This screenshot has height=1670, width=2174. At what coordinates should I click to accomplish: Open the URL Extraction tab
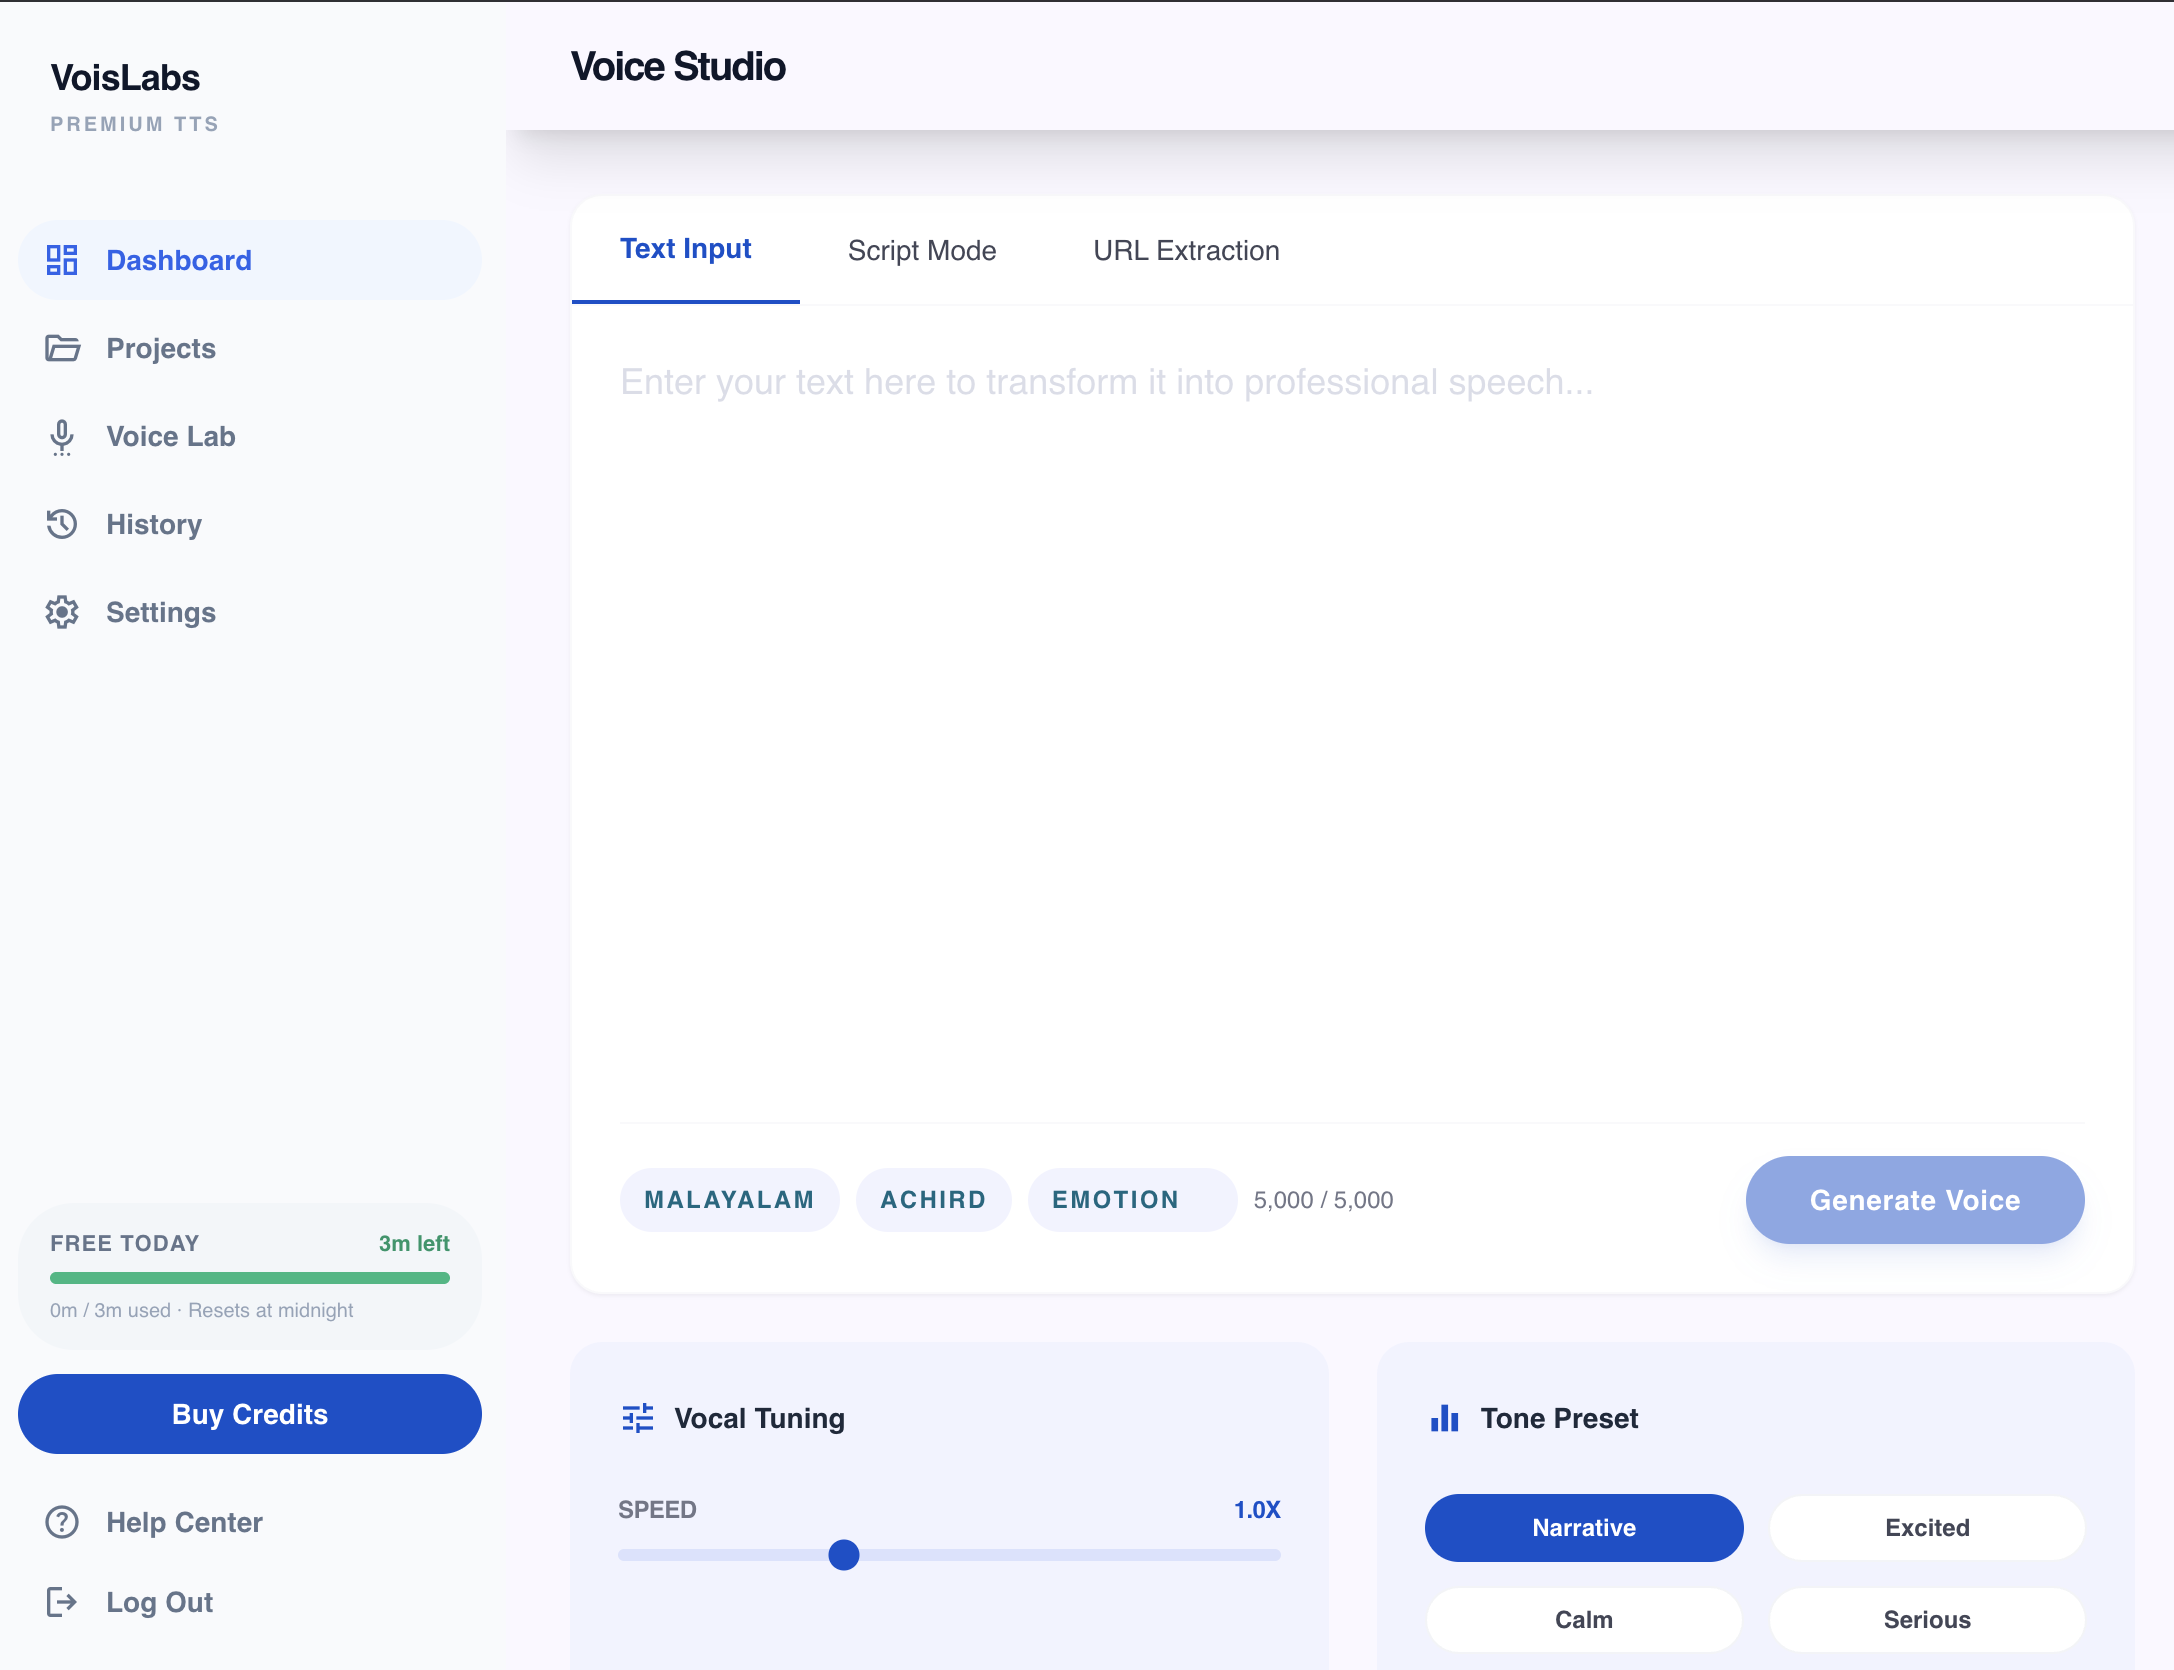[x=1187, y=251]
